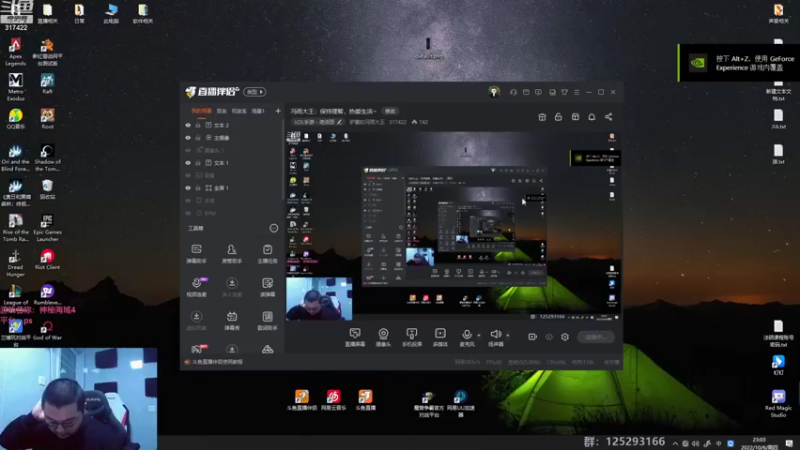Add a 摄像头 camera source

coord(383,337)
